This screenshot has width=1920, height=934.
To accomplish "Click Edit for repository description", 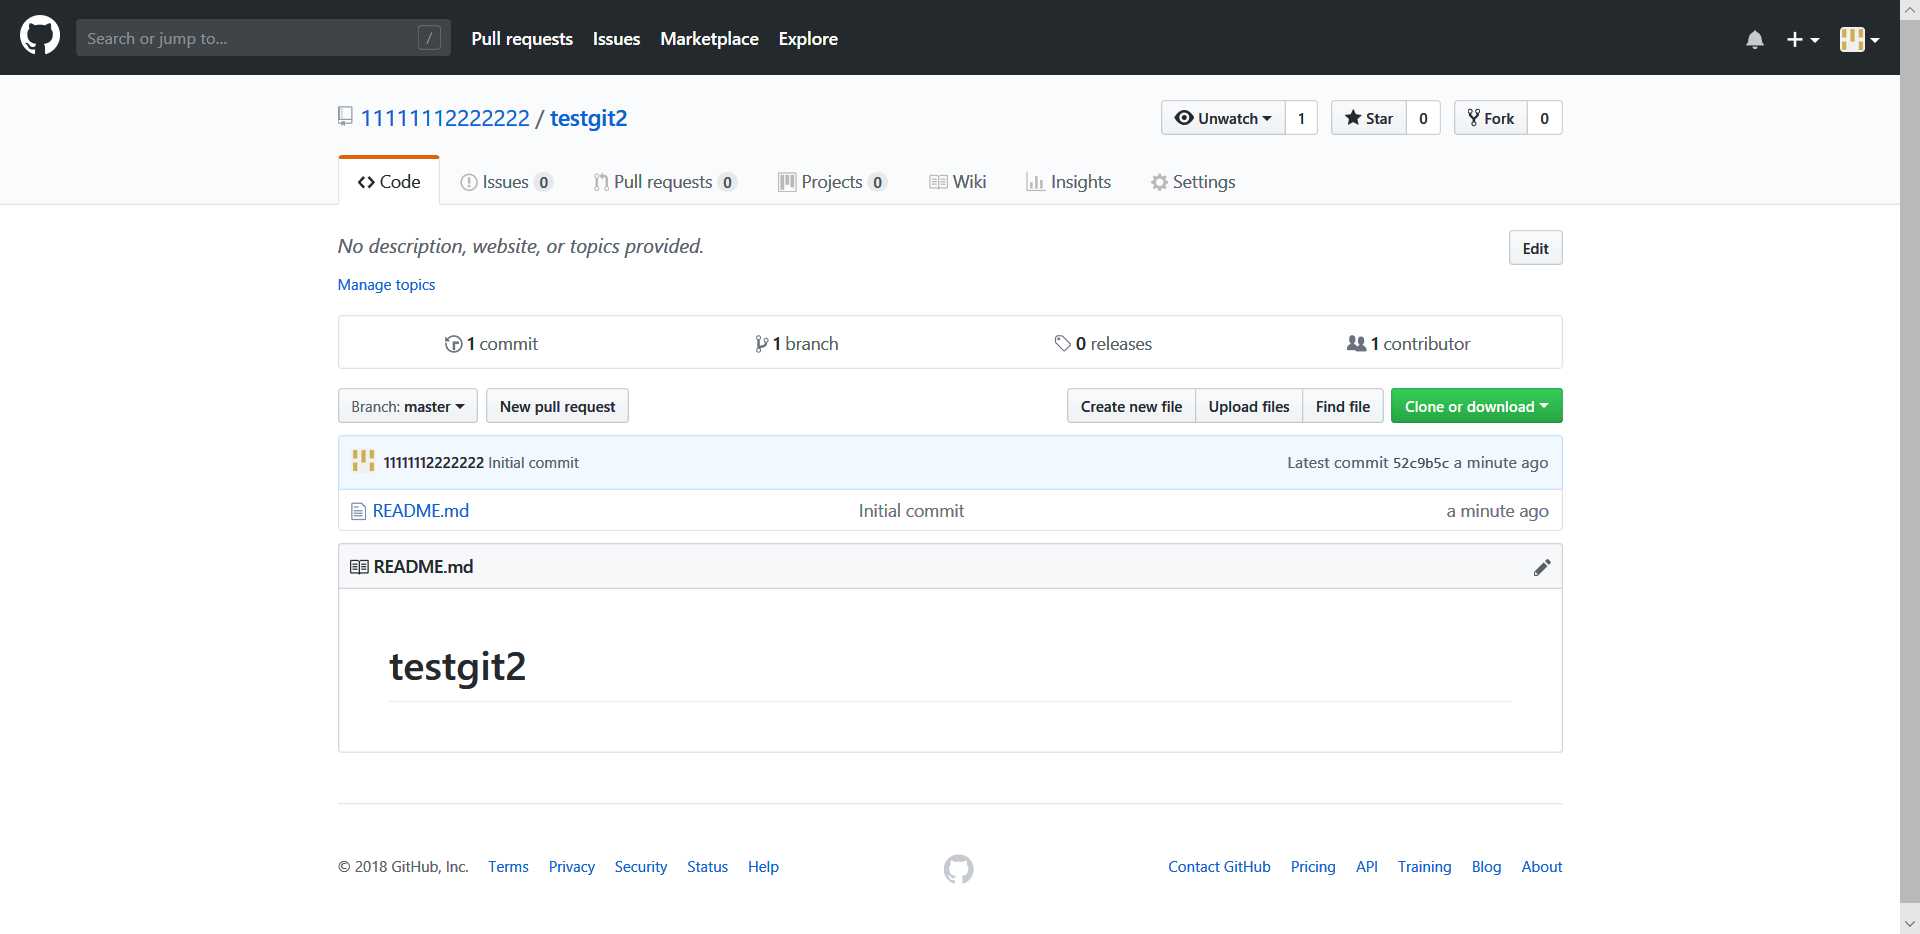I will point(1535,248).
